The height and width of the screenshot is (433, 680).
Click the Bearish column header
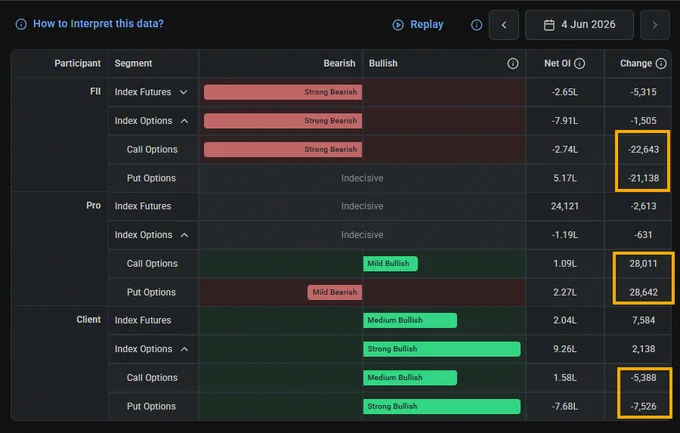point(339,63)
